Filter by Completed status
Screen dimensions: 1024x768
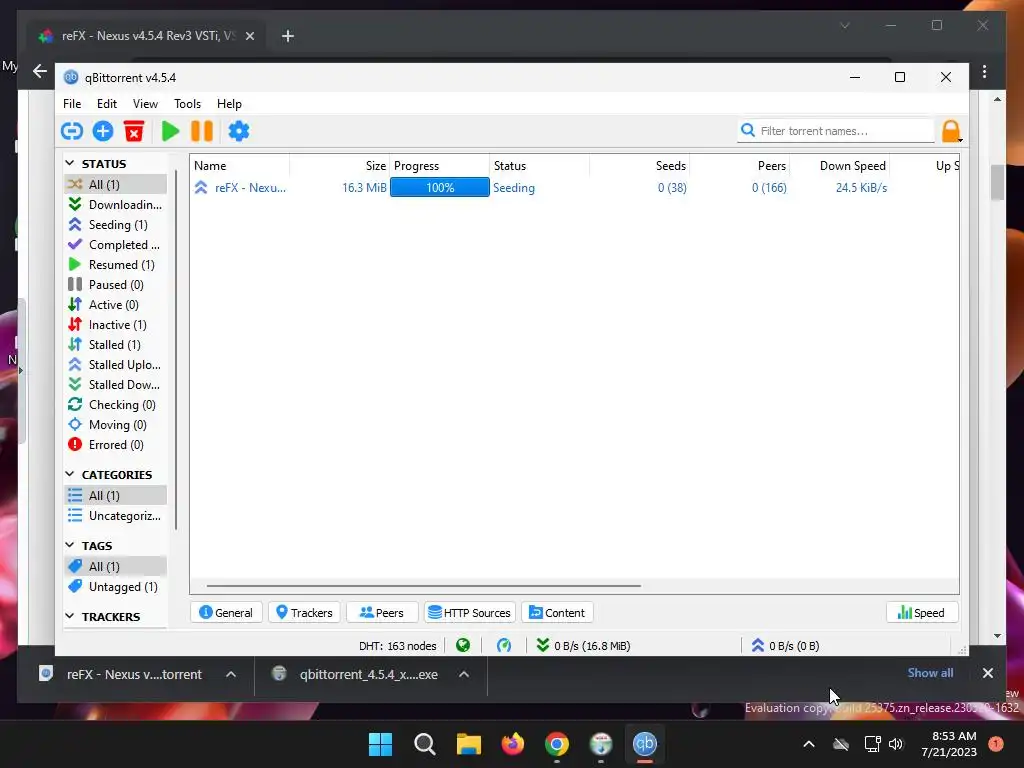coord(116,245)
